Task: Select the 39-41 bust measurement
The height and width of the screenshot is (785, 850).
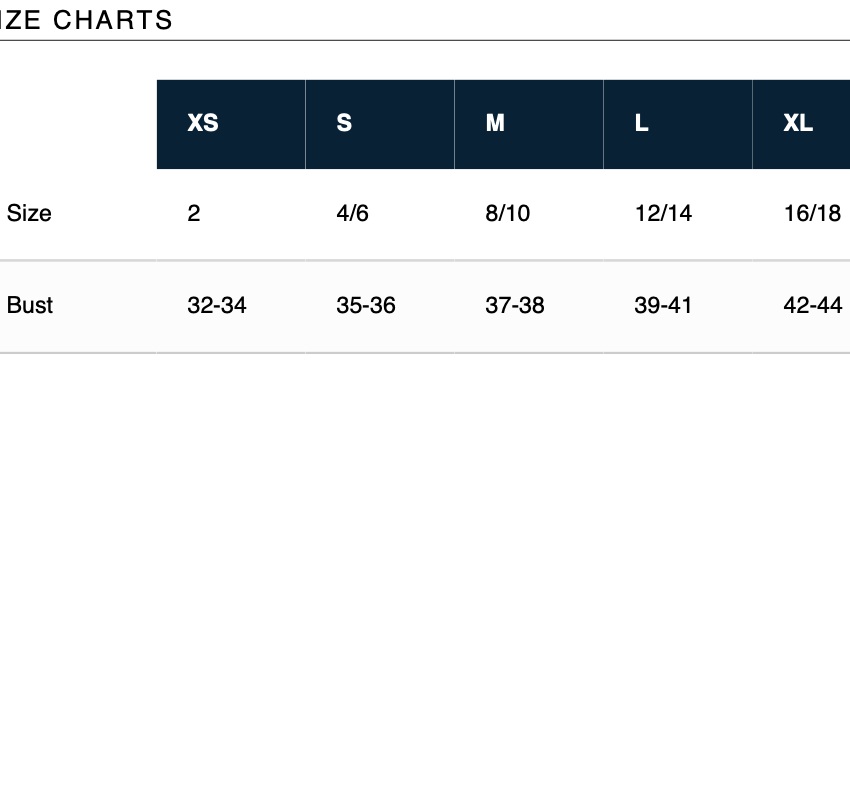Action: (663, 305)
